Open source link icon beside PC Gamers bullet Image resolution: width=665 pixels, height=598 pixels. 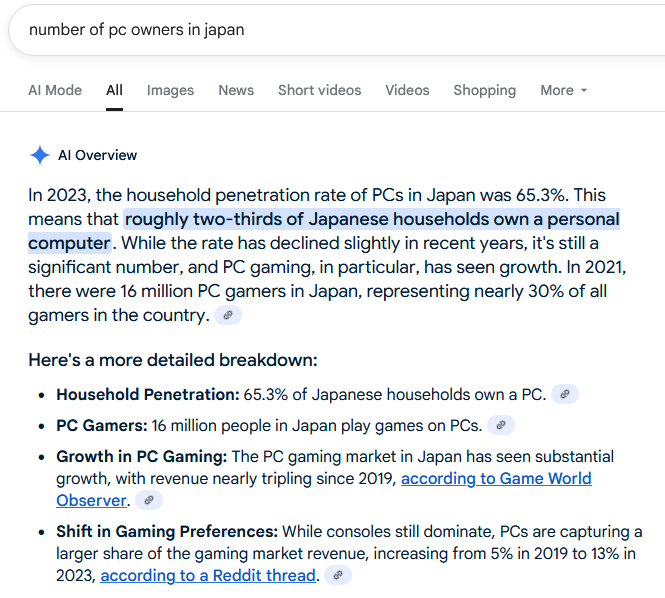pos(500,425)
